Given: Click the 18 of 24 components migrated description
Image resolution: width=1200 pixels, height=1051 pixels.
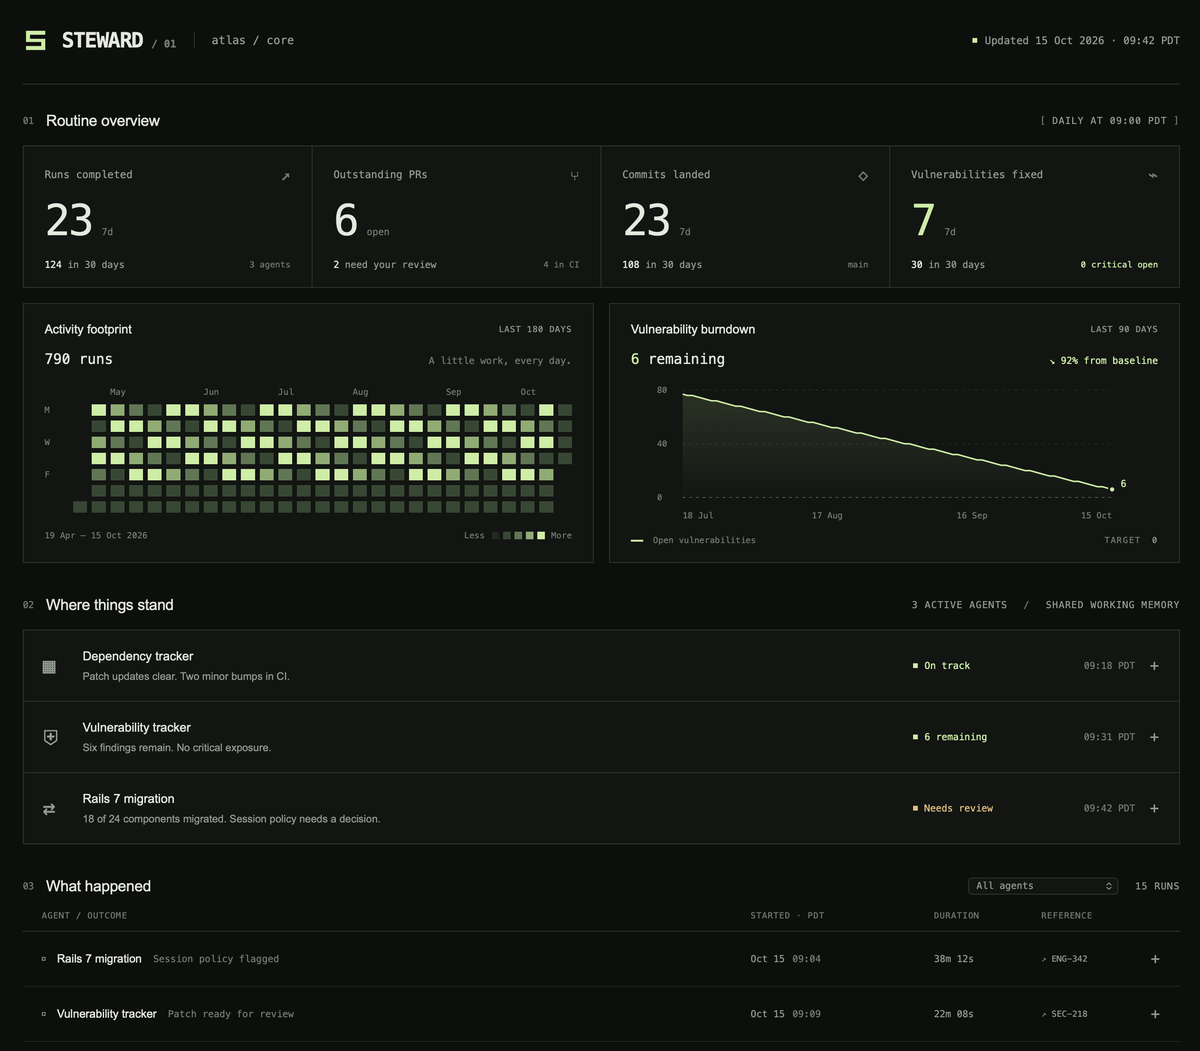Looking at the screenshot, I should 231,819.
